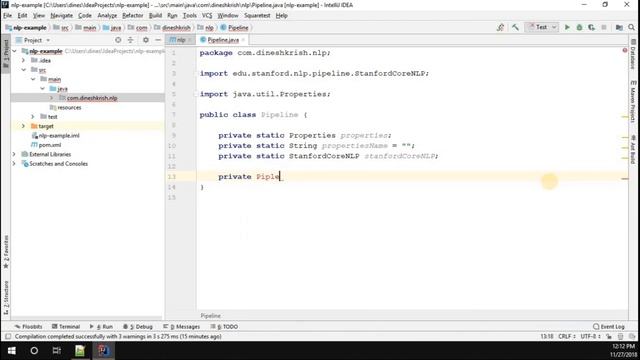The height and width of the screenshot is (360, 640).
Task: Expand Scratches and Consoles node
Action: point(15,164)
